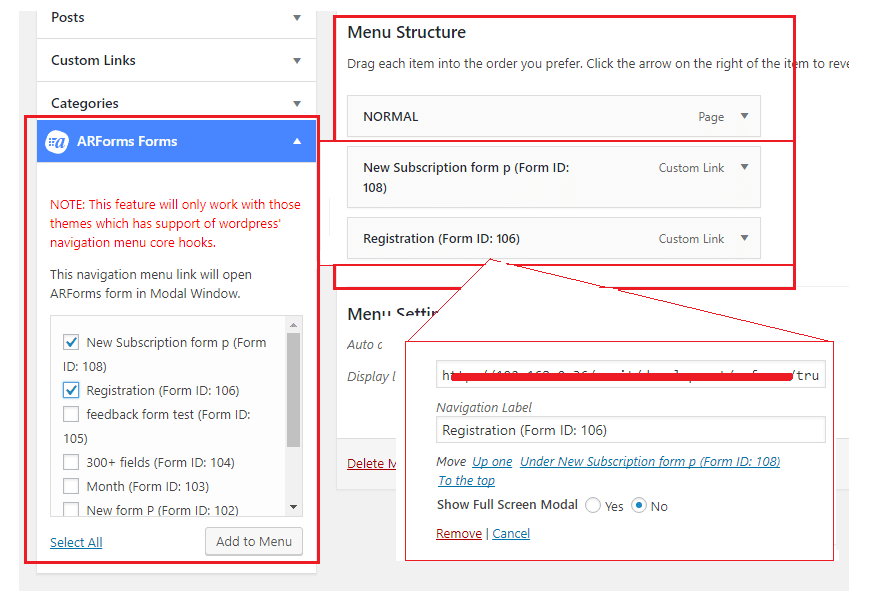Click the Navigation Label input field
The width and height of the screenshot is (874, 606).
point(630,430)
